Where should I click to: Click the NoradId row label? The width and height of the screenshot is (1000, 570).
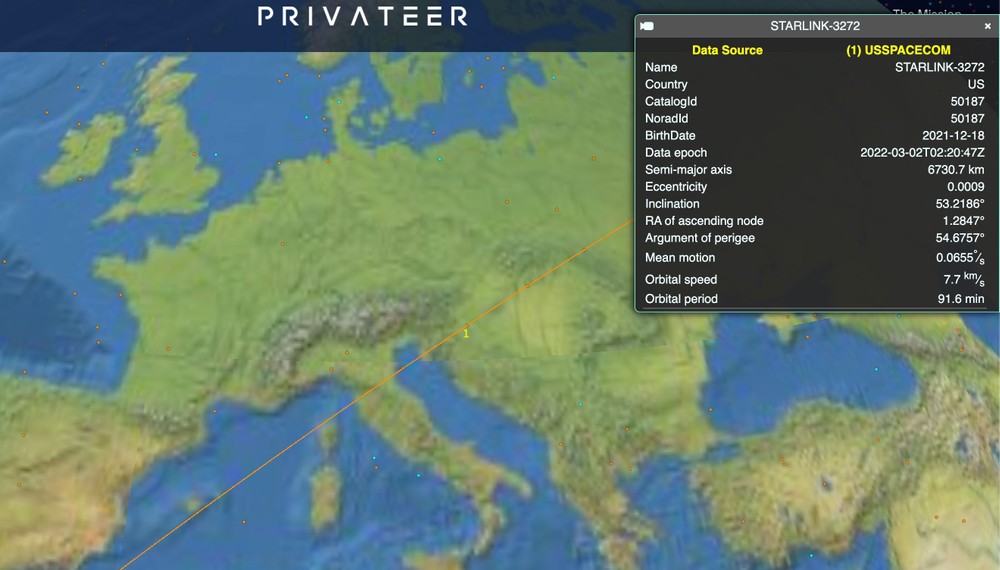click(666, 118)
